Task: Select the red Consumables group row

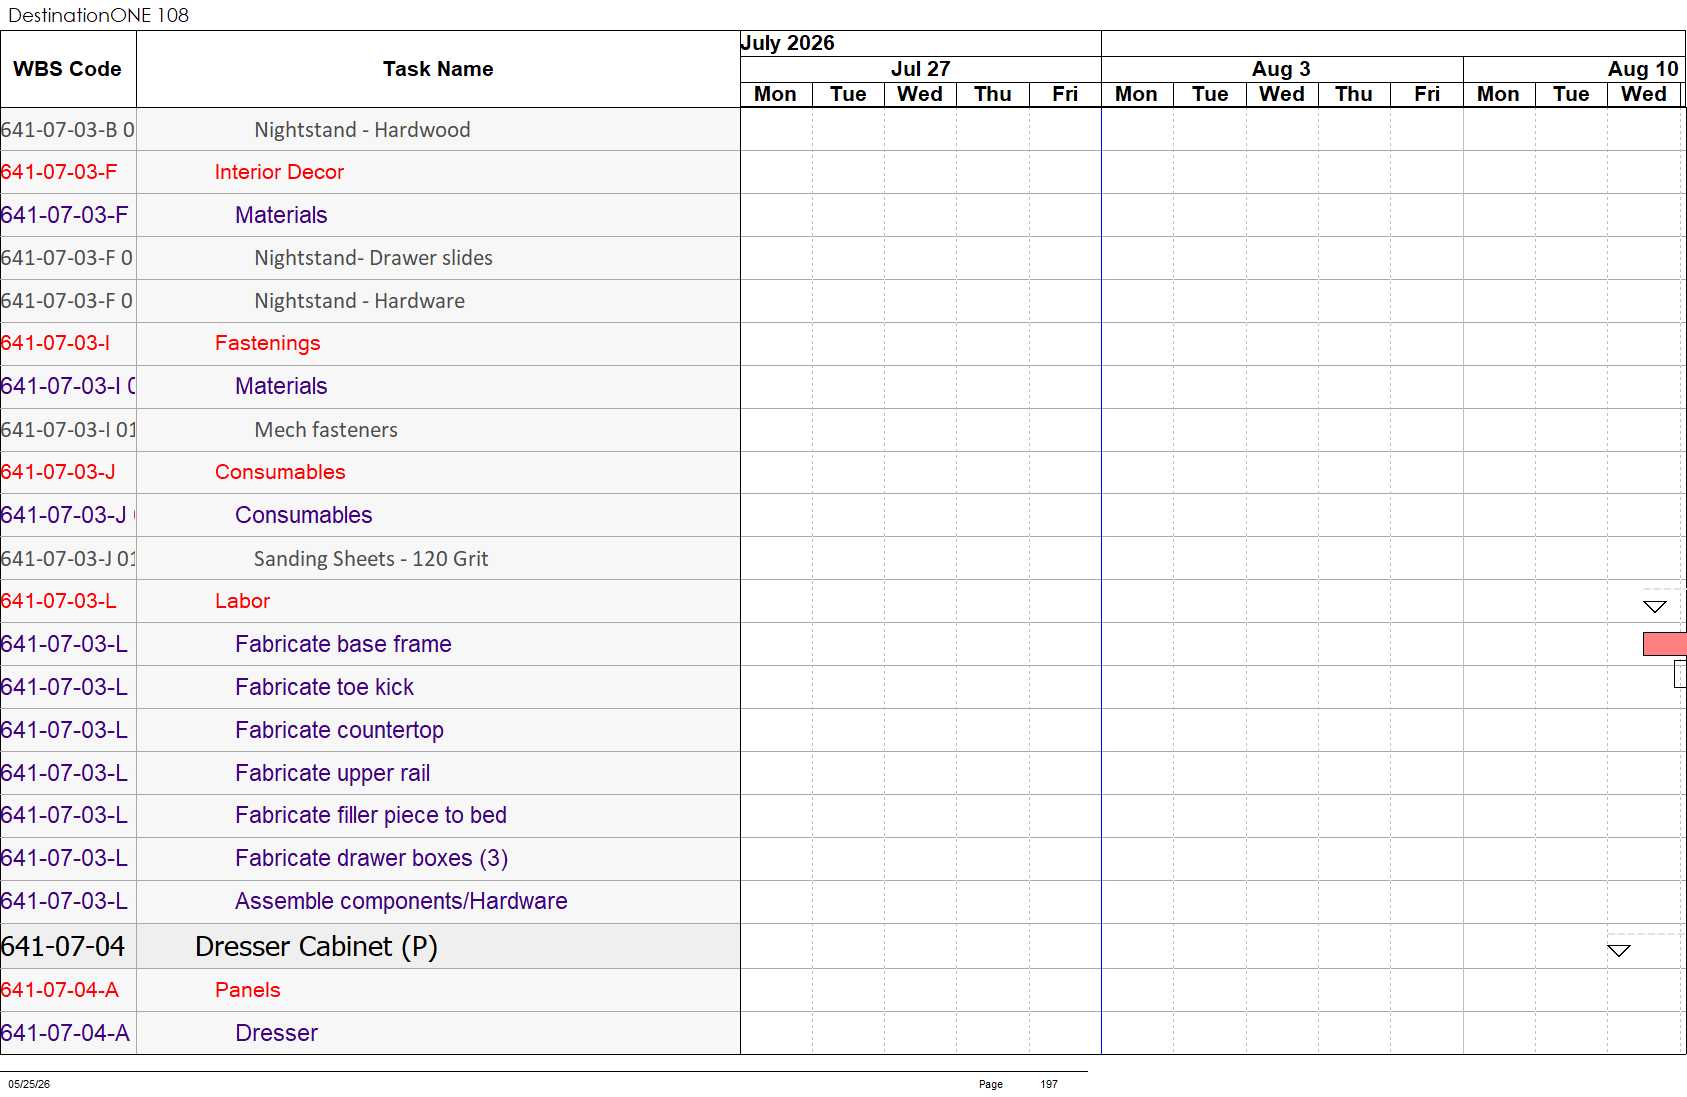Action: click(x=280, y=472)
